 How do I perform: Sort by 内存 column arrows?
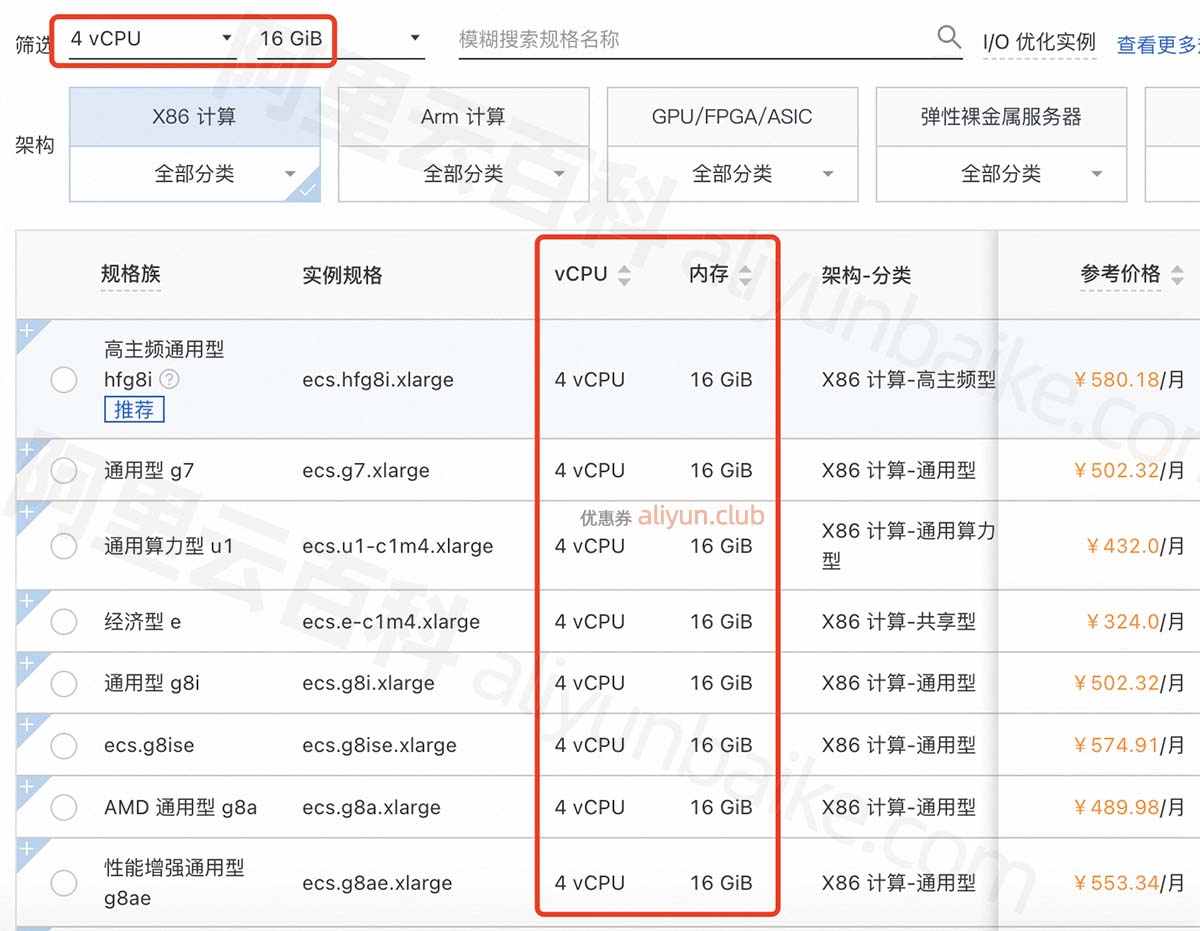(745, 275)
